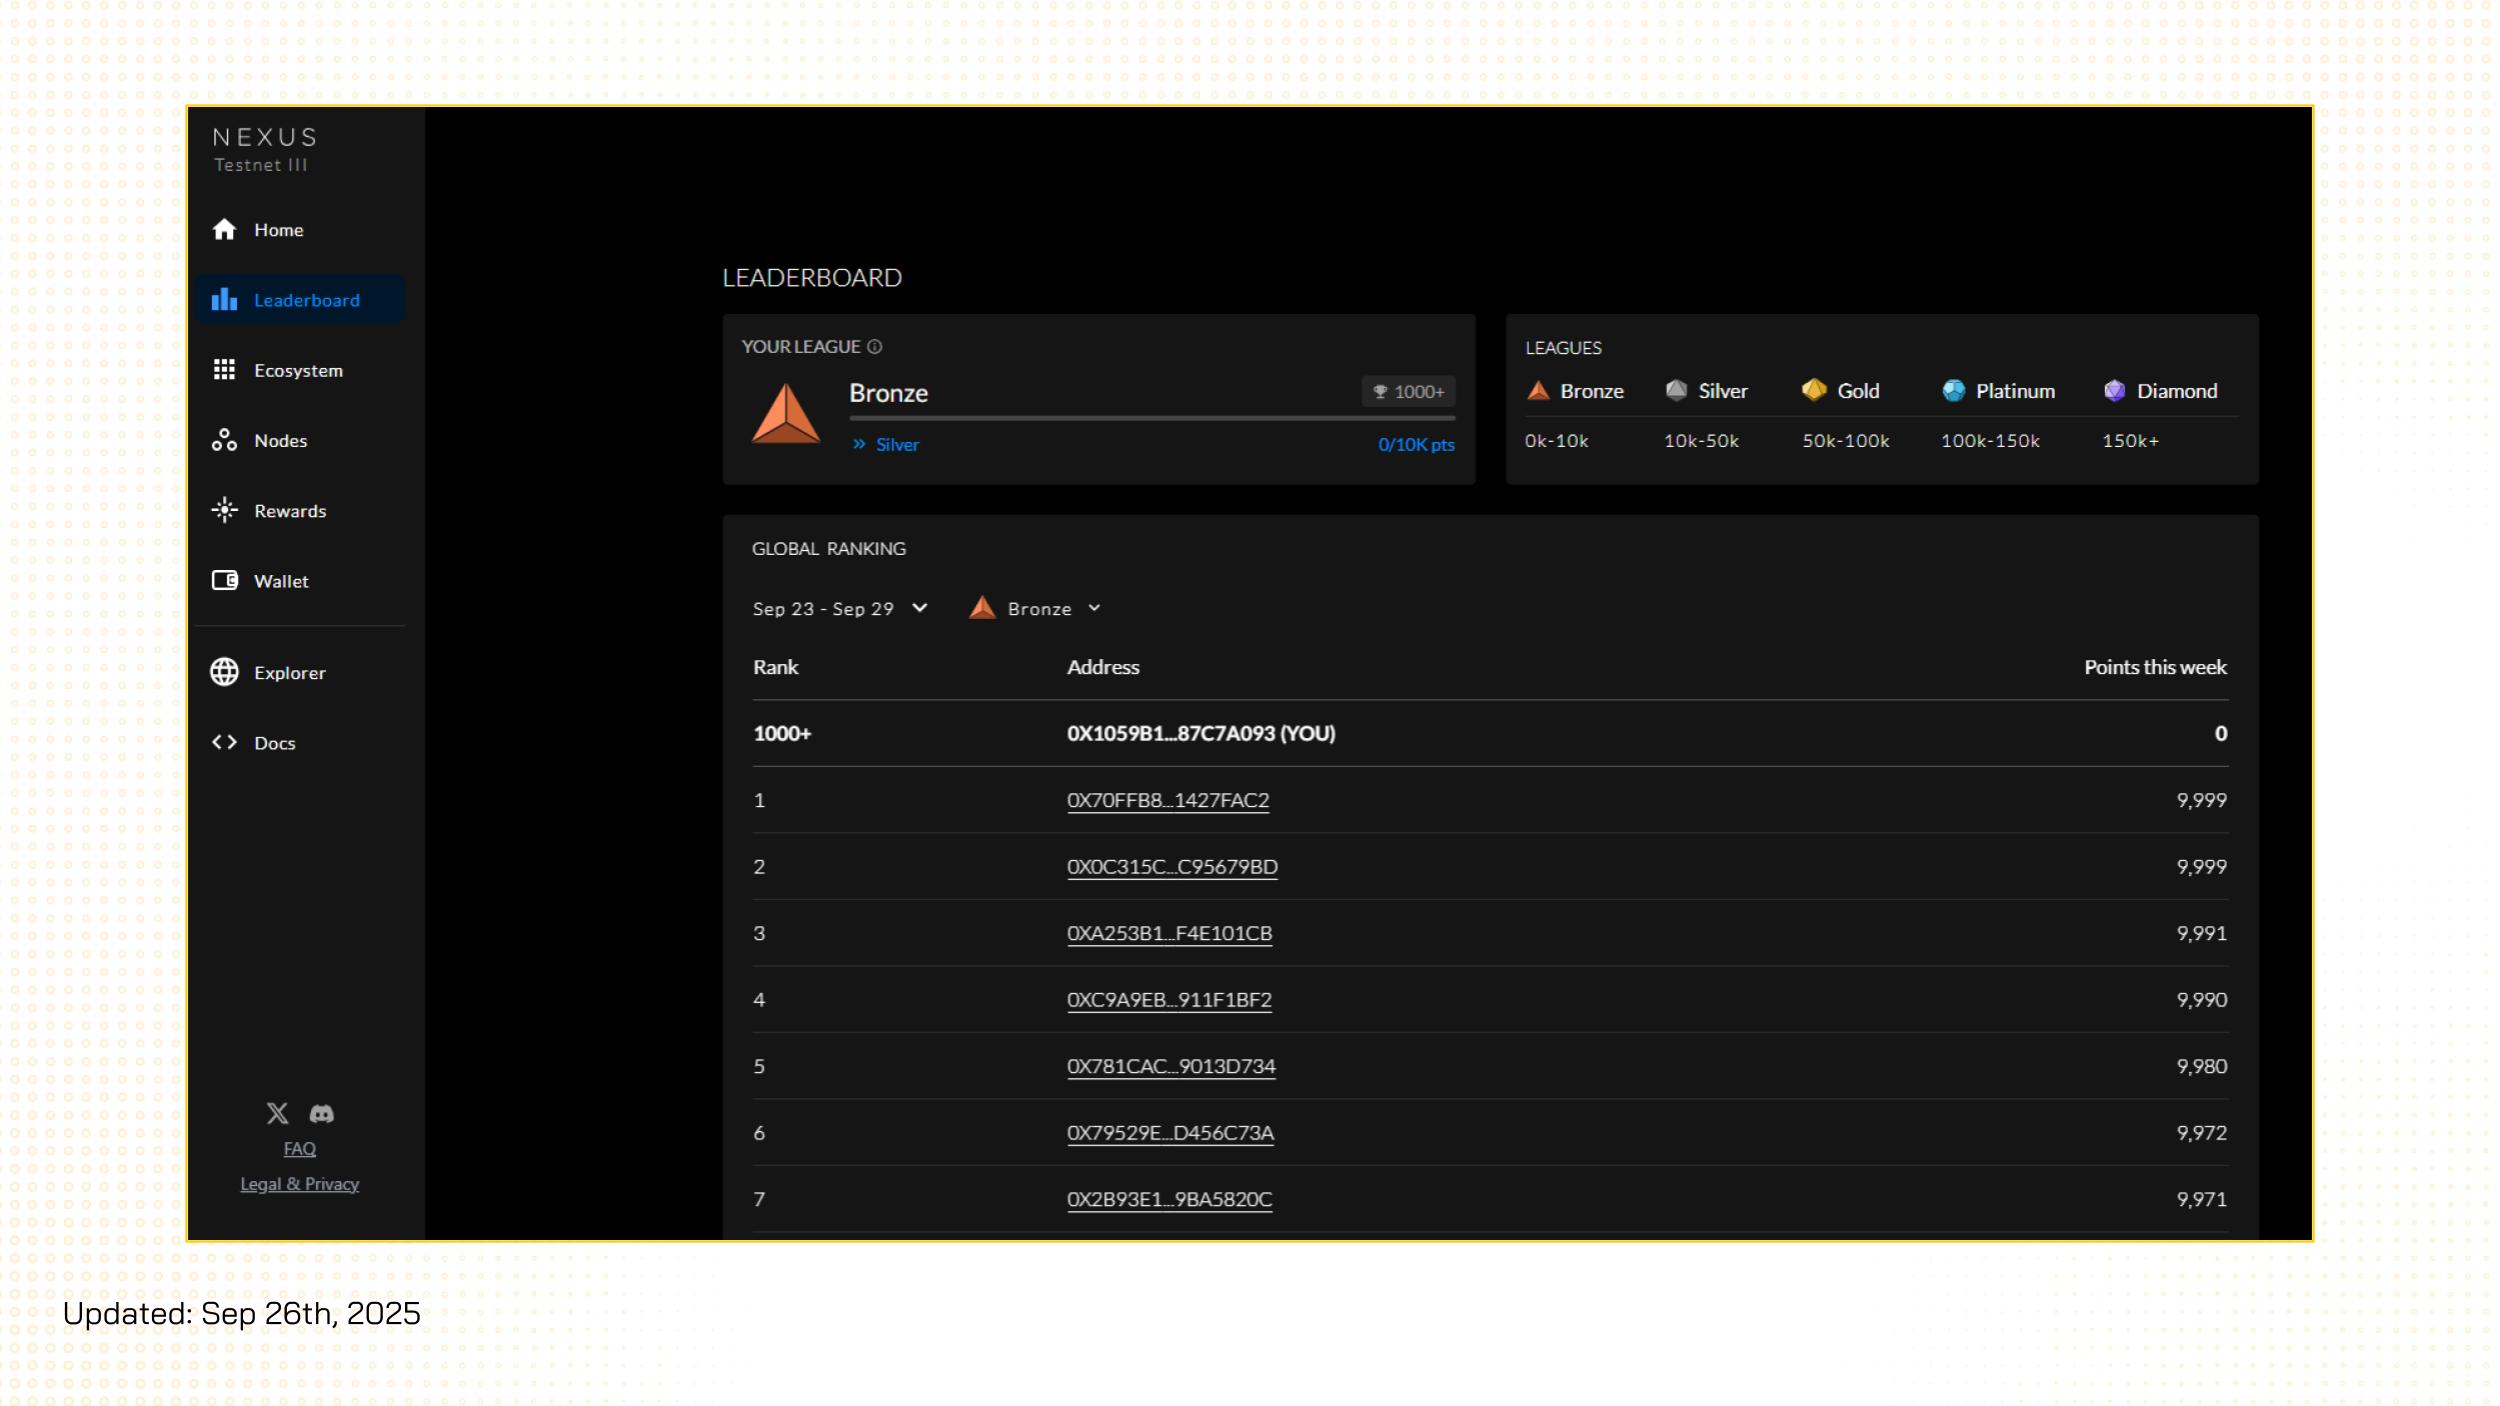Open the X (Twitter) social icon

pos(277,1113)
